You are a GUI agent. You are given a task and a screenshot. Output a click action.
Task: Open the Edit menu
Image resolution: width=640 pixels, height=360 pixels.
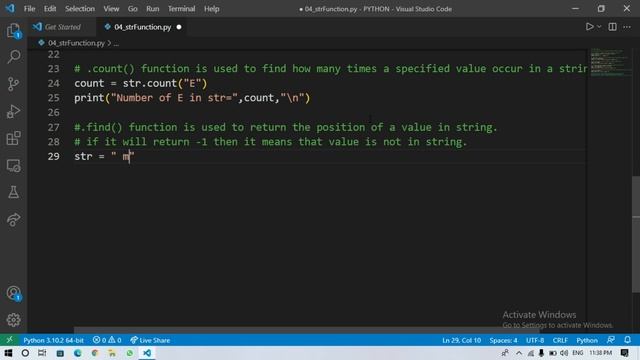click(50, 9)
